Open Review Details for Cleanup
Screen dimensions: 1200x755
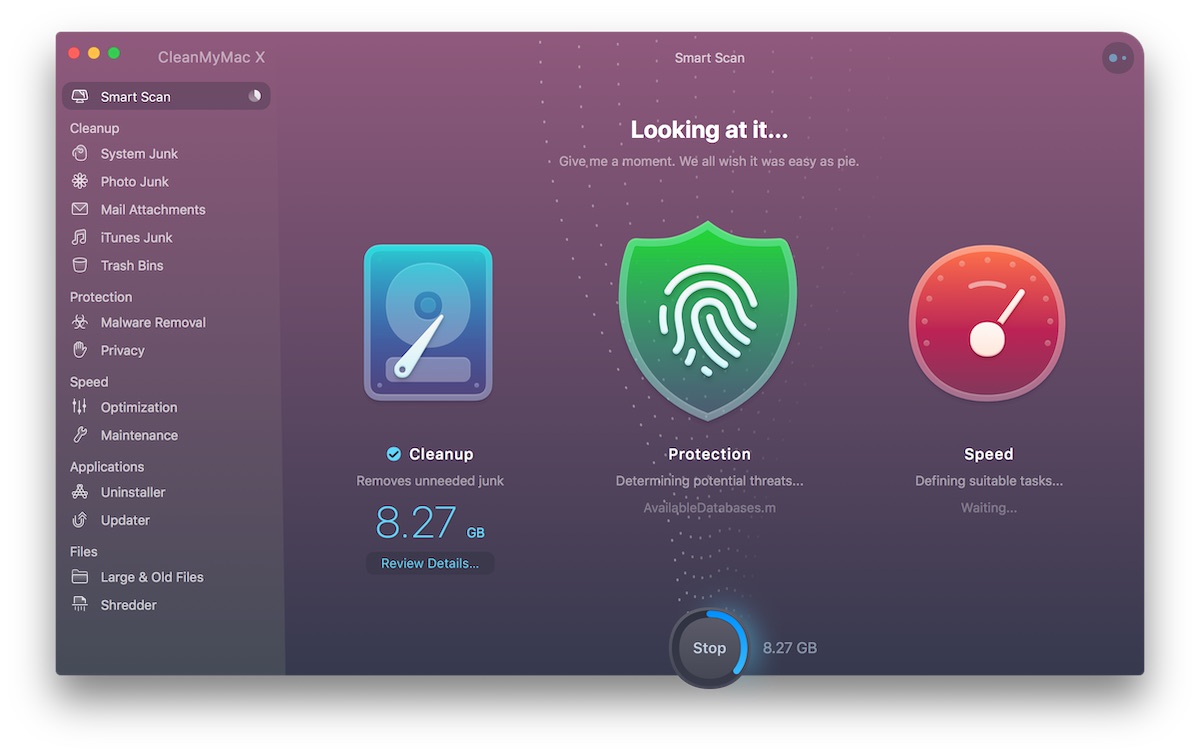(x=429, y=563)
